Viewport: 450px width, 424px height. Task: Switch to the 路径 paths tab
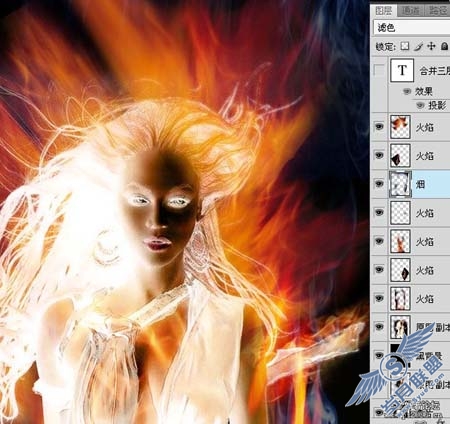pos(437,10)
